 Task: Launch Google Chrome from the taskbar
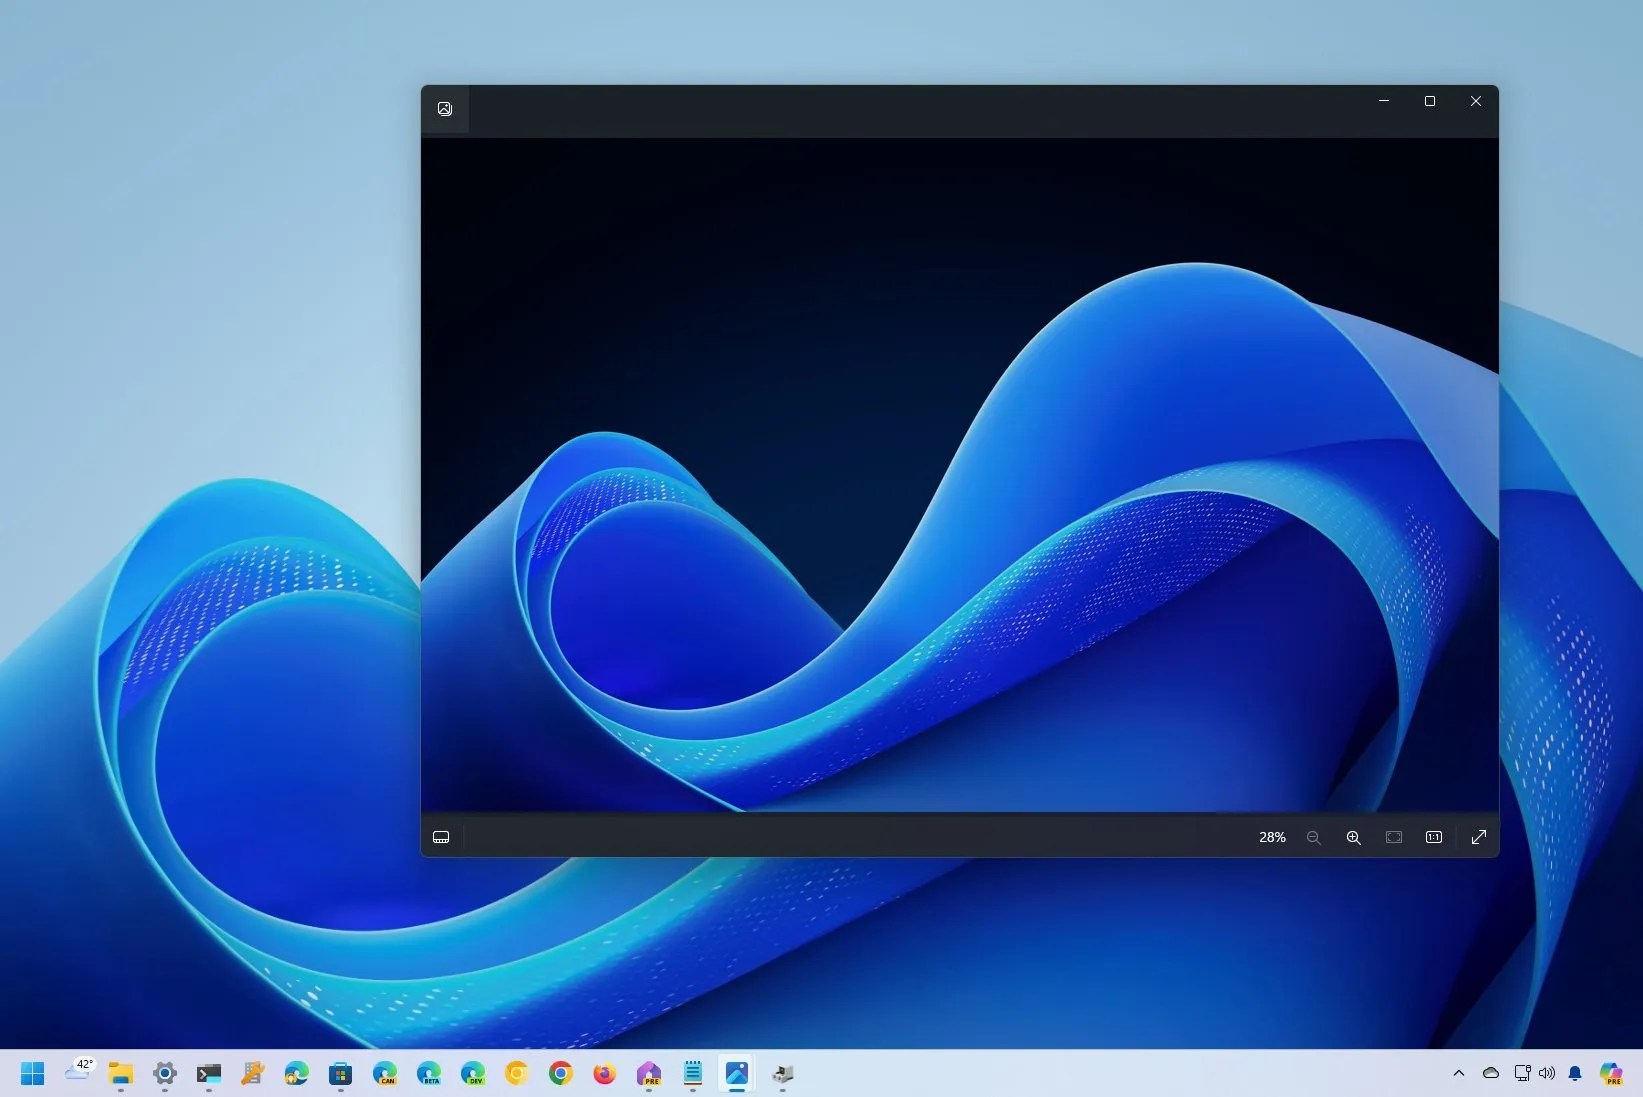click(560, 1074)
